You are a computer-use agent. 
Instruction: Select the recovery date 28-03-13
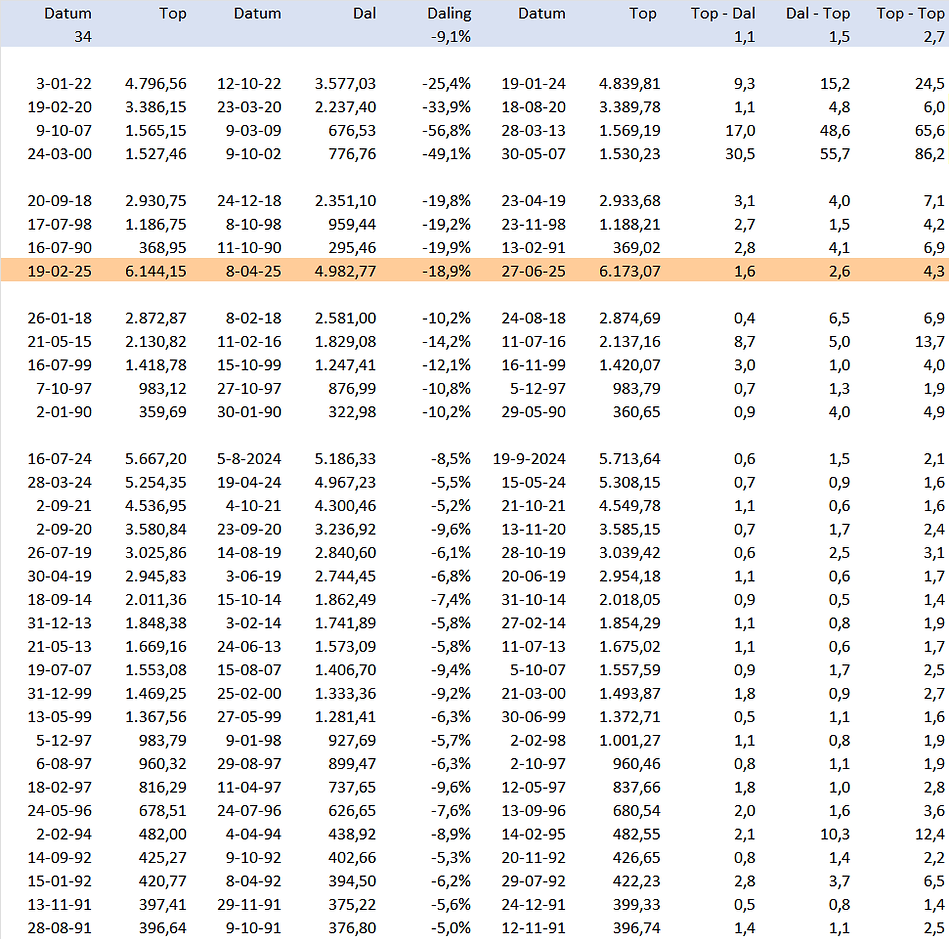pyautogui.click(x=533, y=131)
